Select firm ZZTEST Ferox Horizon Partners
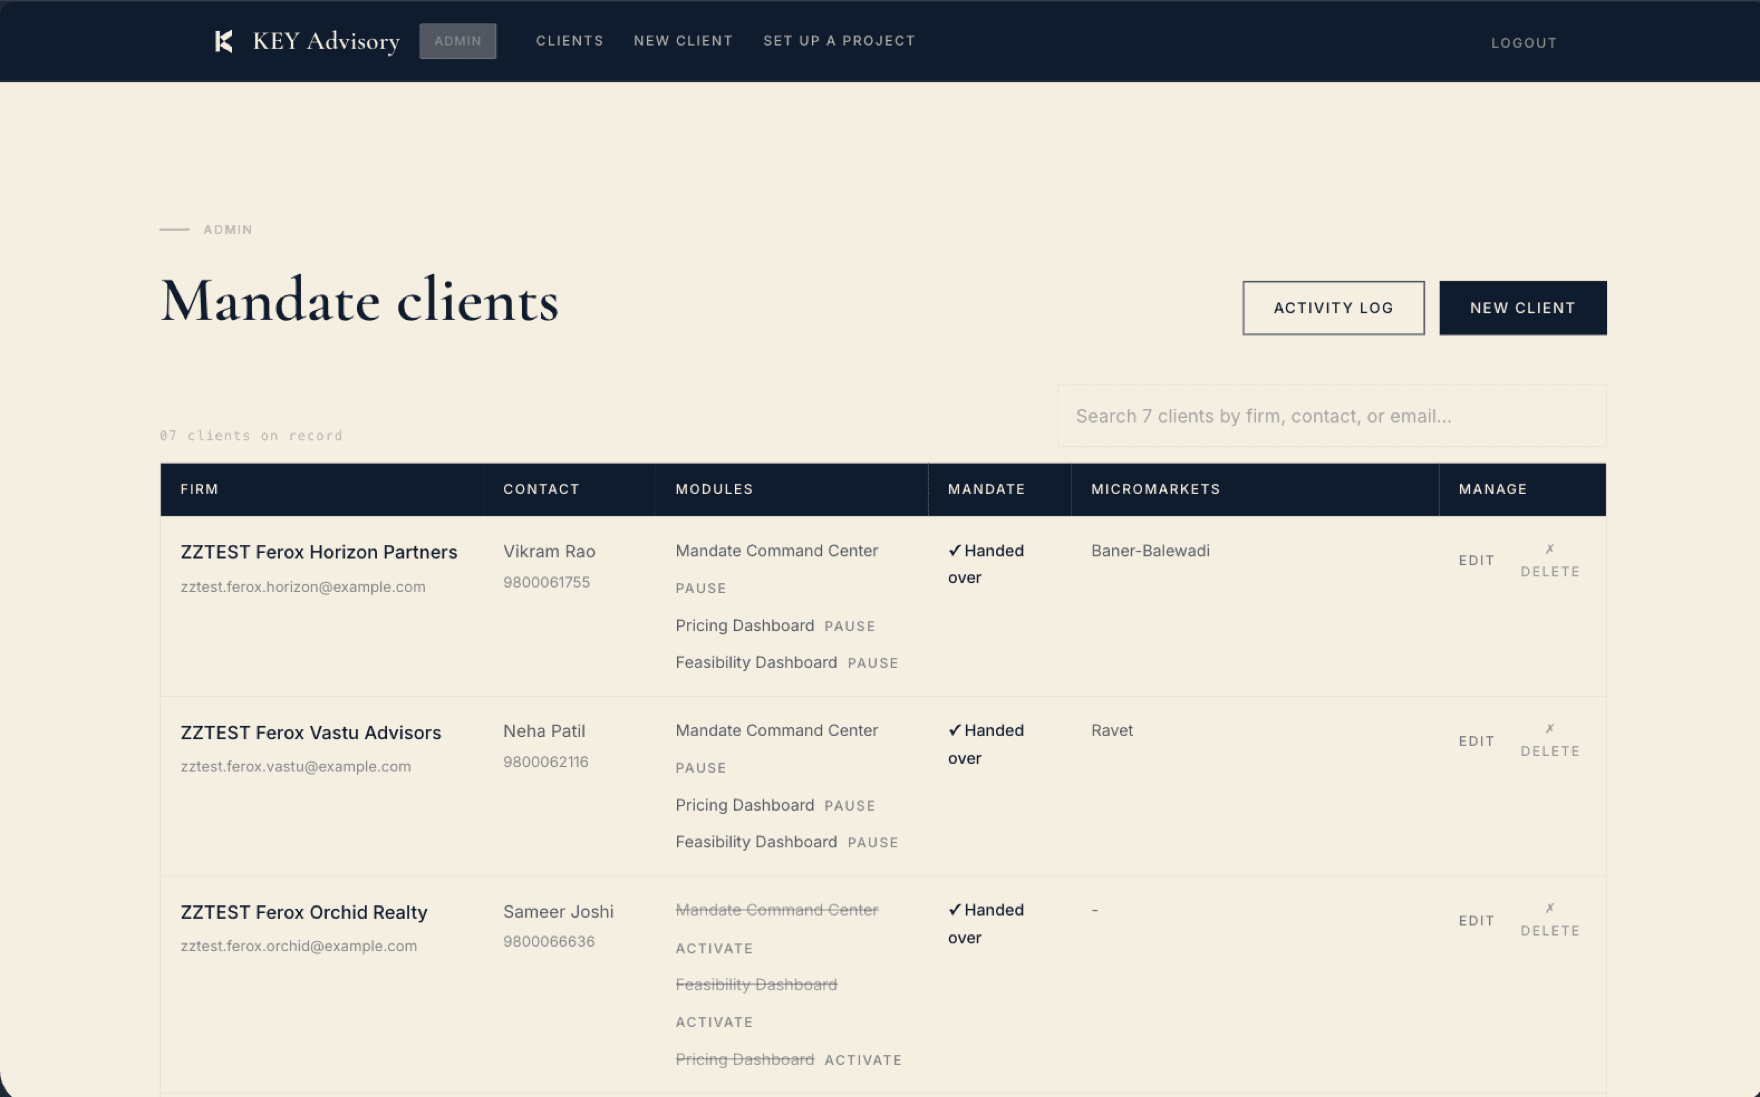The image size is (1760, 1097). (x=319, y=552)
